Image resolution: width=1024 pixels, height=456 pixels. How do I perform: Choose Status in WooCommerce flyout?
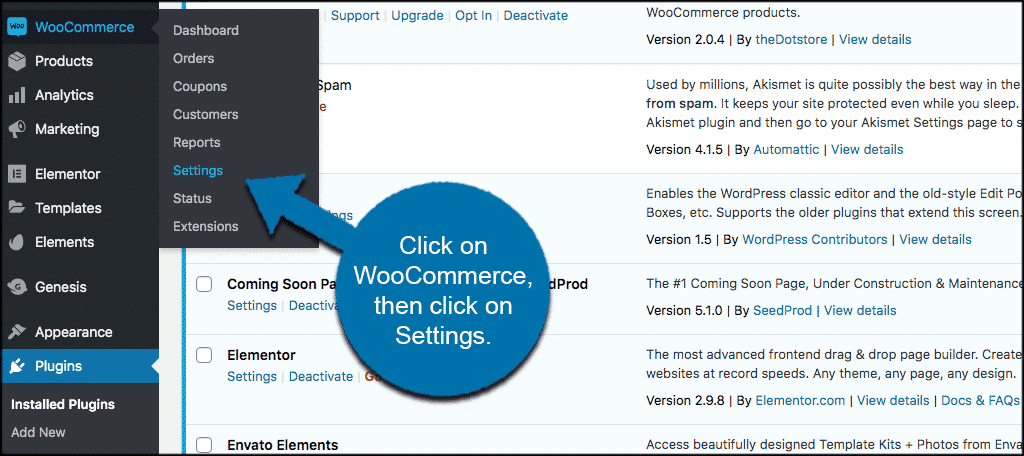coord(192,198)
